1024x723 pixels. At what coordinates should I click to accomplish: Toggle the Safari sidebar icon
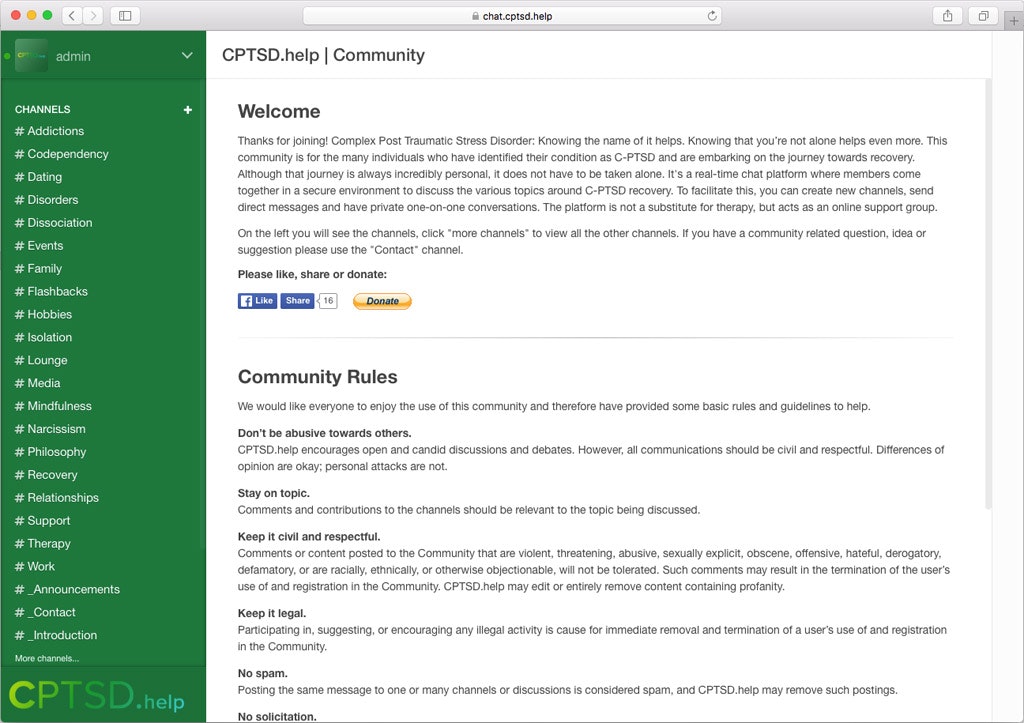(x=124, y=16)
